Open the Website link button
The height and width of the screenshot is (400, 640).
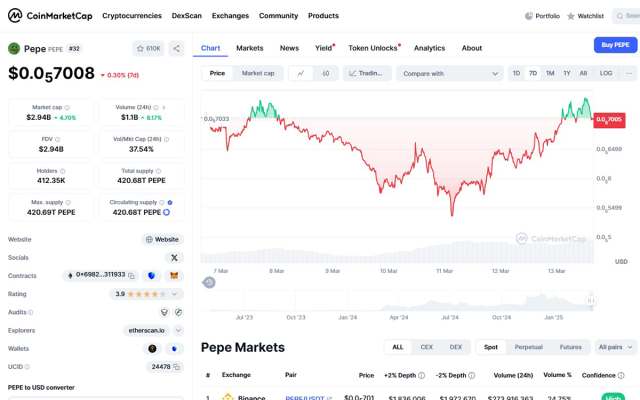pos(162,239)
